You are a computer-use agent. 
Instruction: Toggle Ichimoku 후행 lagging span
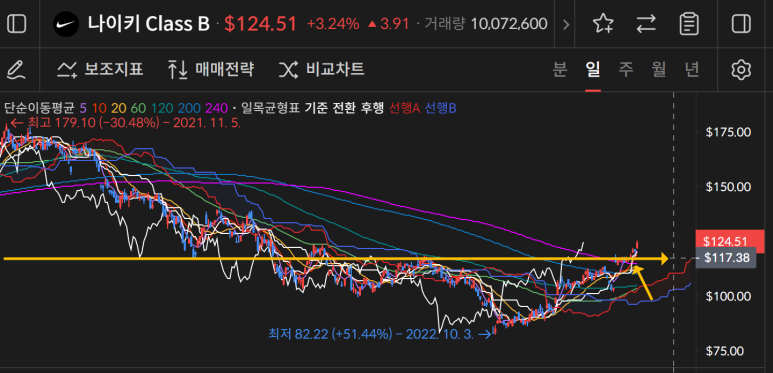tap(372, 108)
